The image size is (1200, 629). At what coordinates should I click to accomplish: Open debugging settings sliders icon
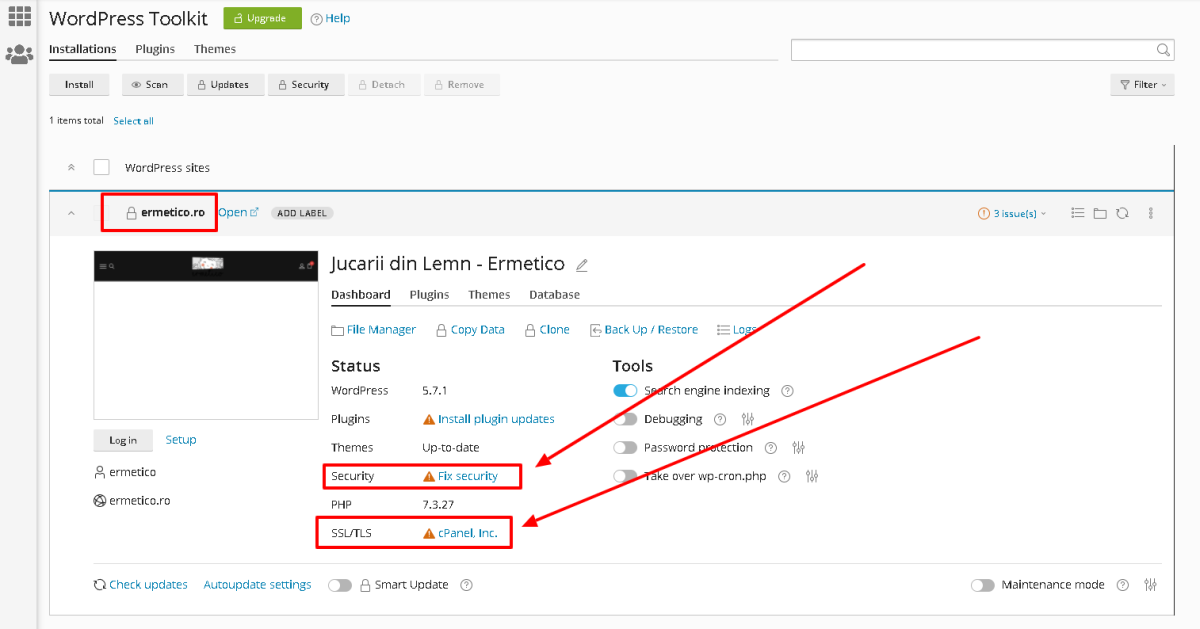tap(747, 419)
